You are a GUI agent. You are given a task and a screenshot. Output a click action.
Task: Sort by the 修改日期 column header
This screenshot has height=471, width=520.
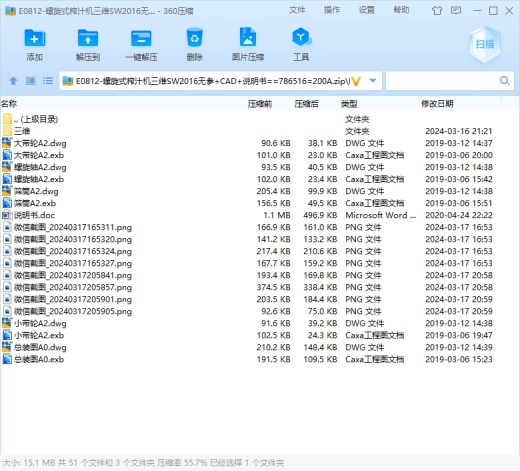click(437, 104)
